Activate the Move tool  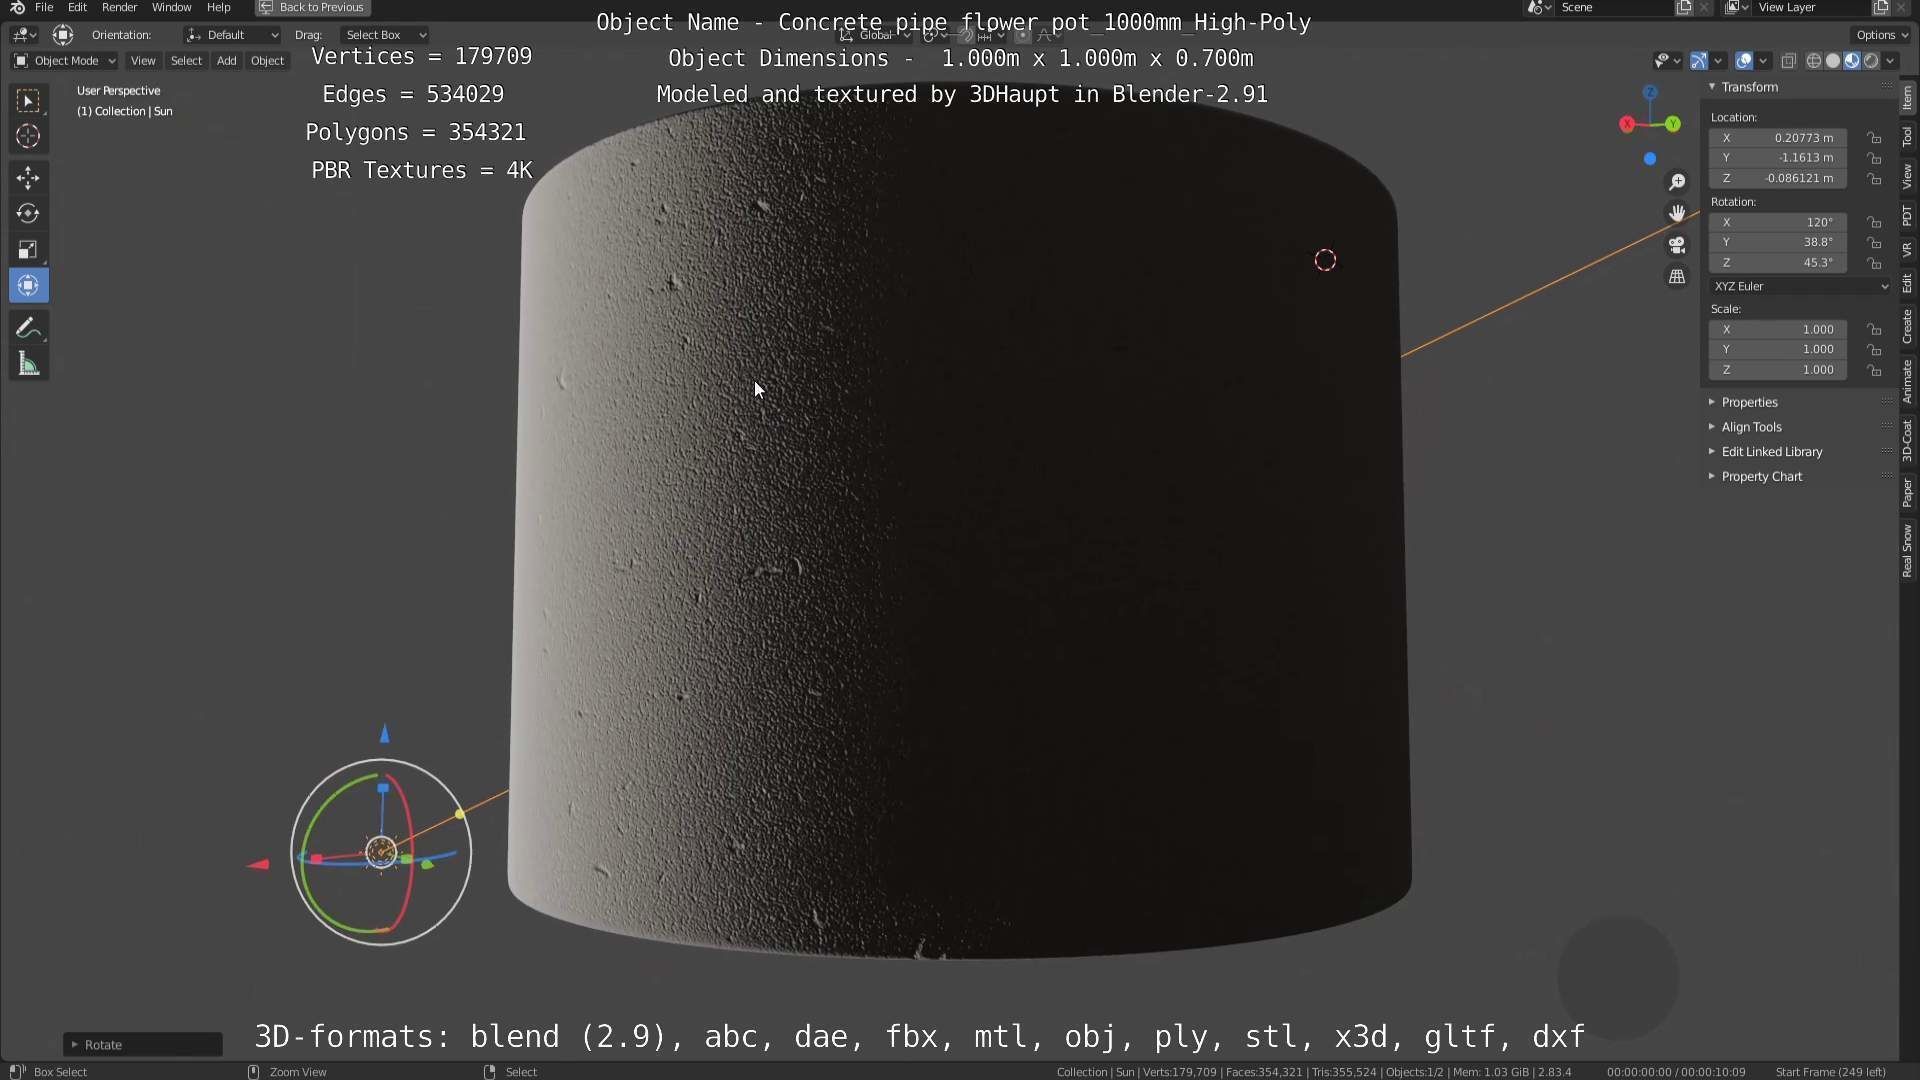coord(28,178)
